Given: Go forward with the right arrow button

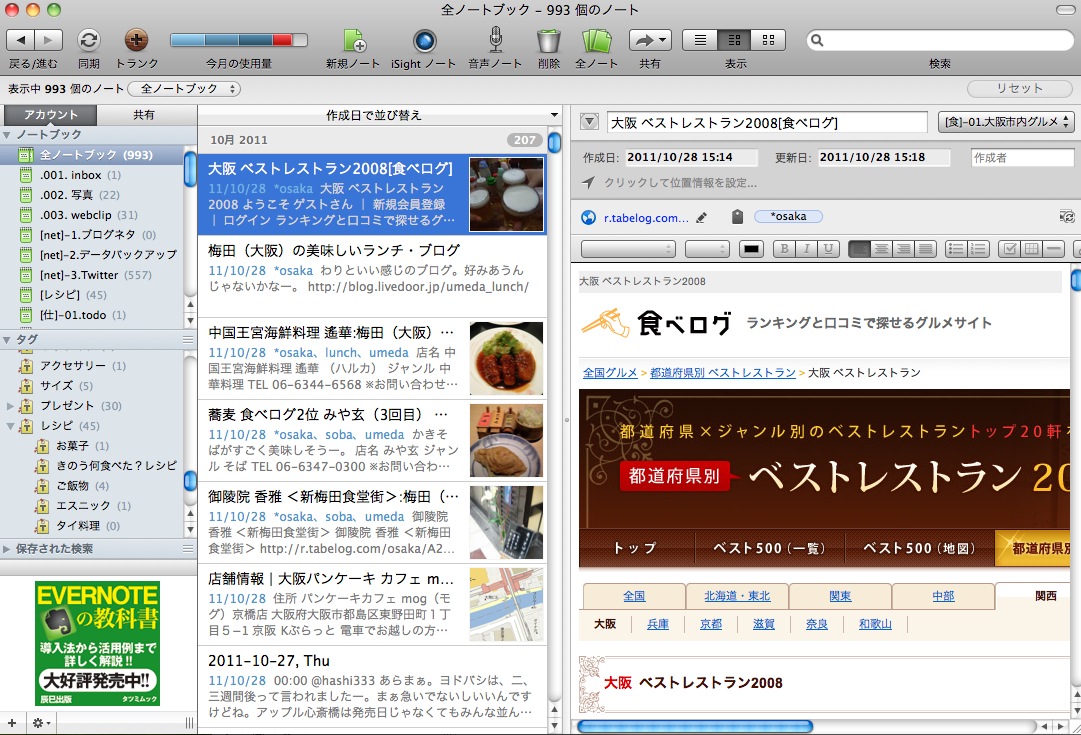Looking at the screenshot, I should pos(48,40).
